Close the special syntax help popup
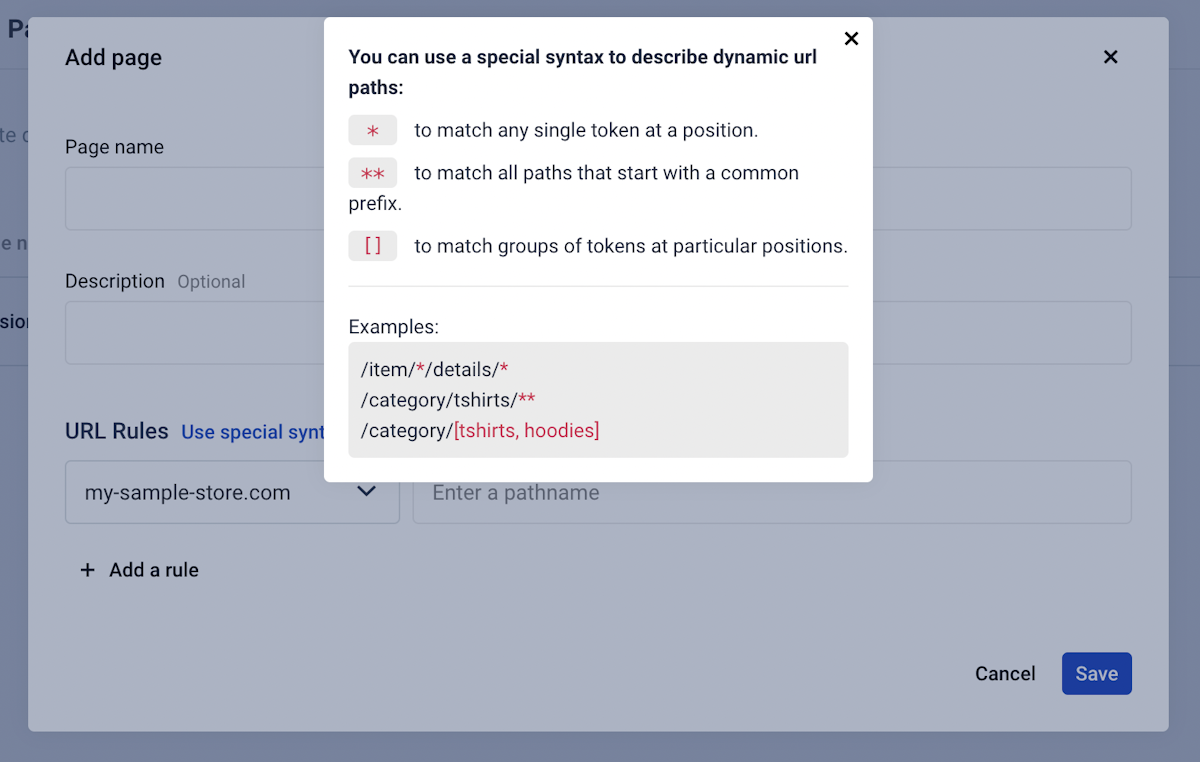The width and height of the screenshot is (1200, 762). pos(851,39)
